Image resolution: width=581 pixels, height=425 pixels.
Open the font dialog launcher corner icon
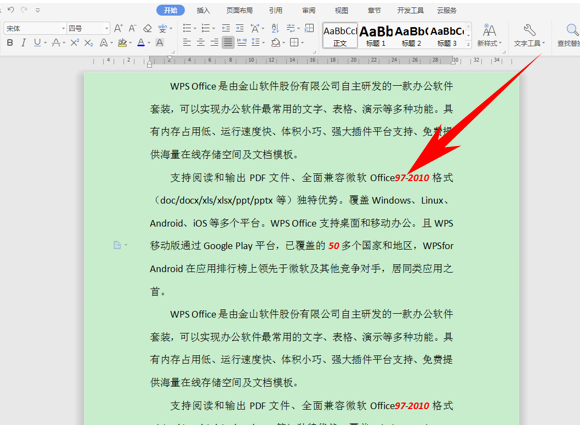coord(173,52)
